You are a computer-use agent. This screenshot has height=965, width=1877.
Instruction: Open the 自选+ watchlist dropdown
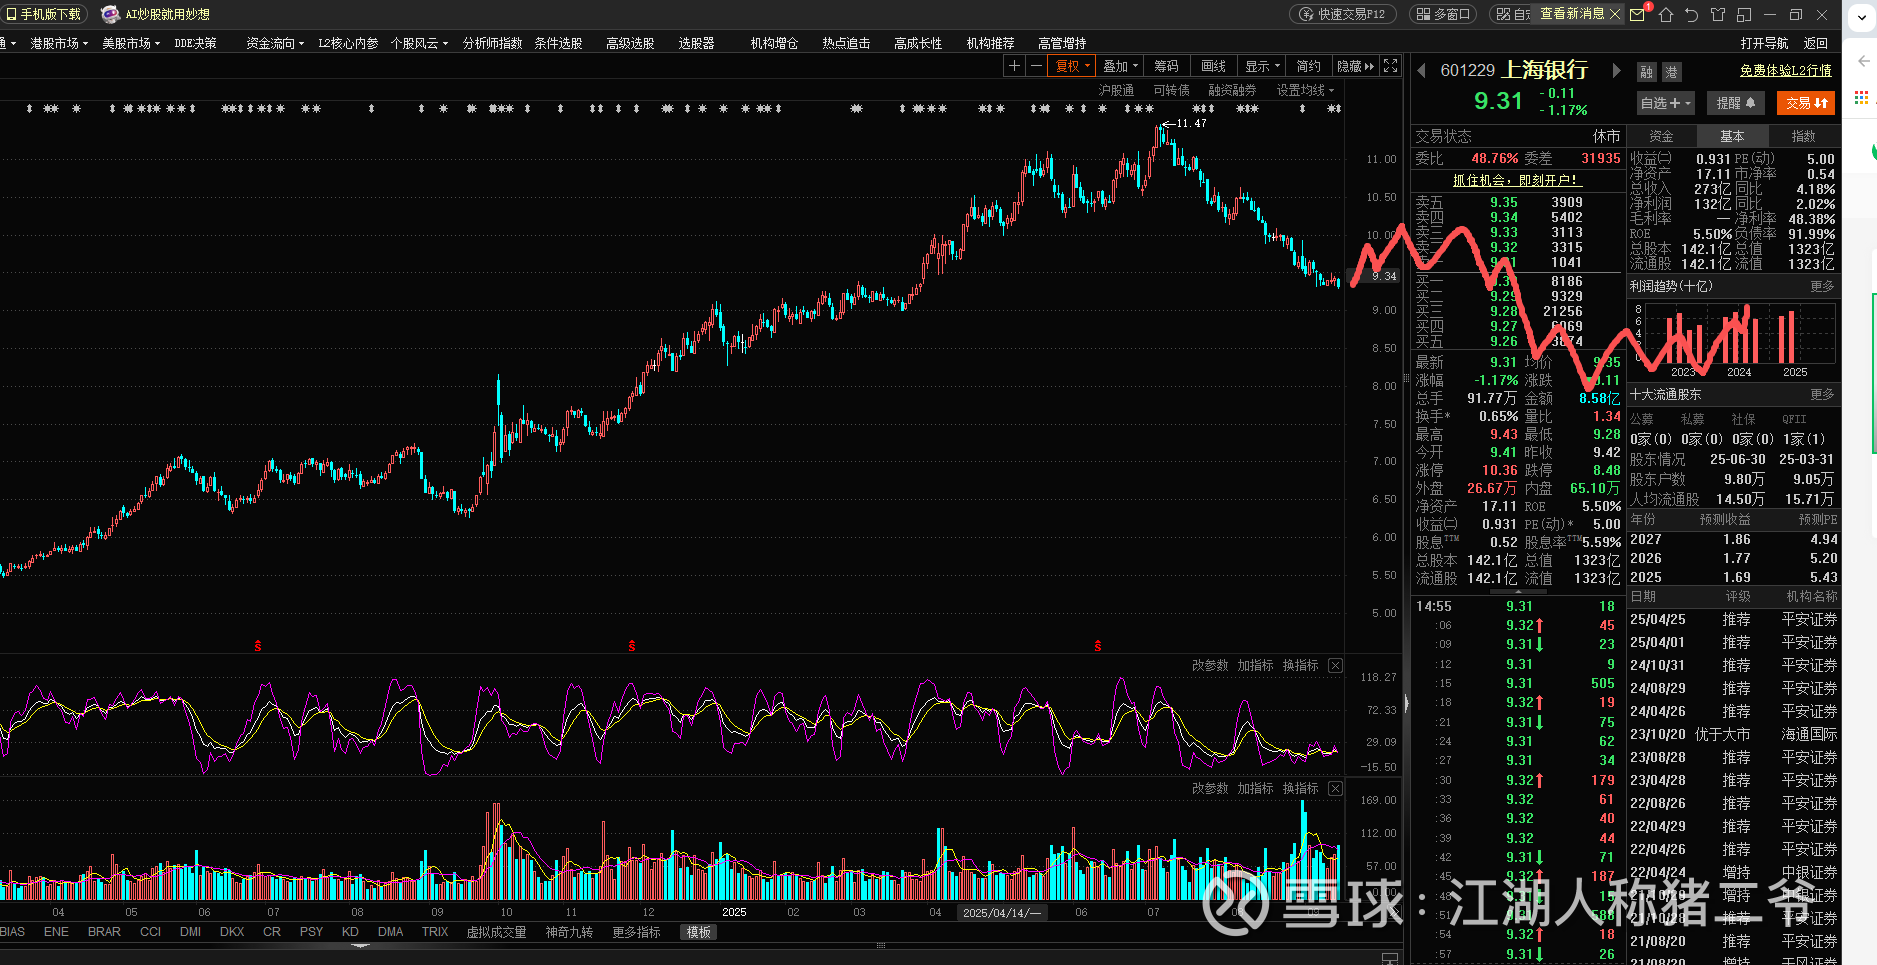point(1666,103)
